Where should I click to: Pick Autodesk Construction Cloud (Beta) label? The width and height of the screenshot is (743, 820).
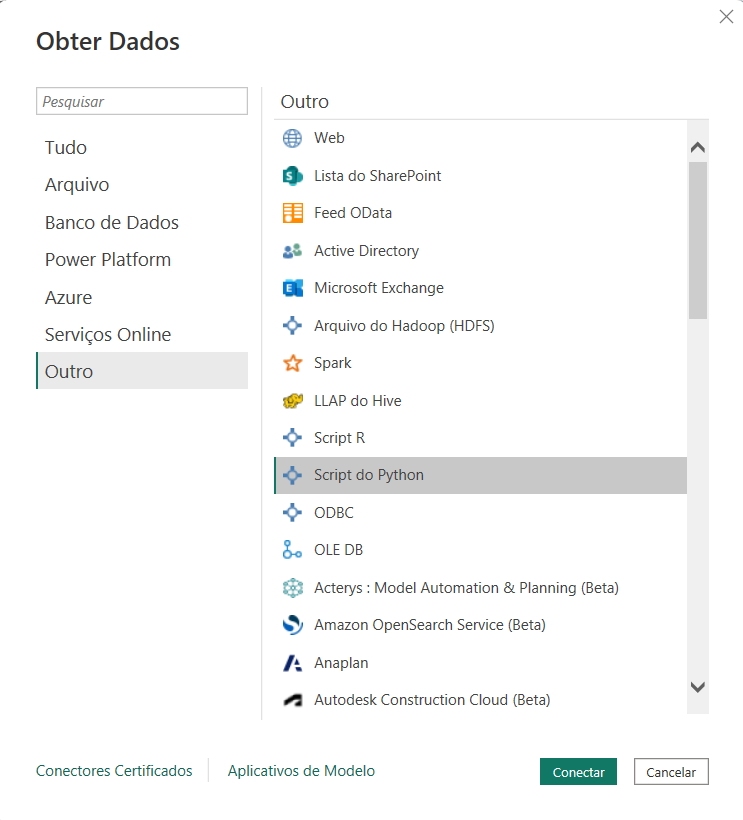tap(432, 700)
